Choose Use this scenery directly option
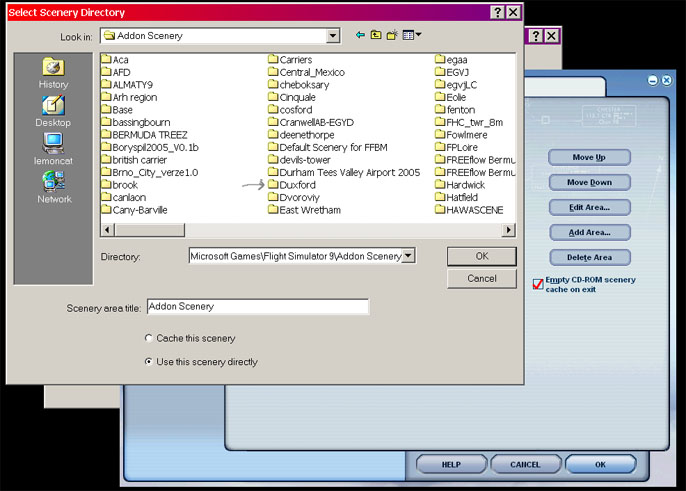Screen dimensions: 686x491 click(x=150, y=362)
